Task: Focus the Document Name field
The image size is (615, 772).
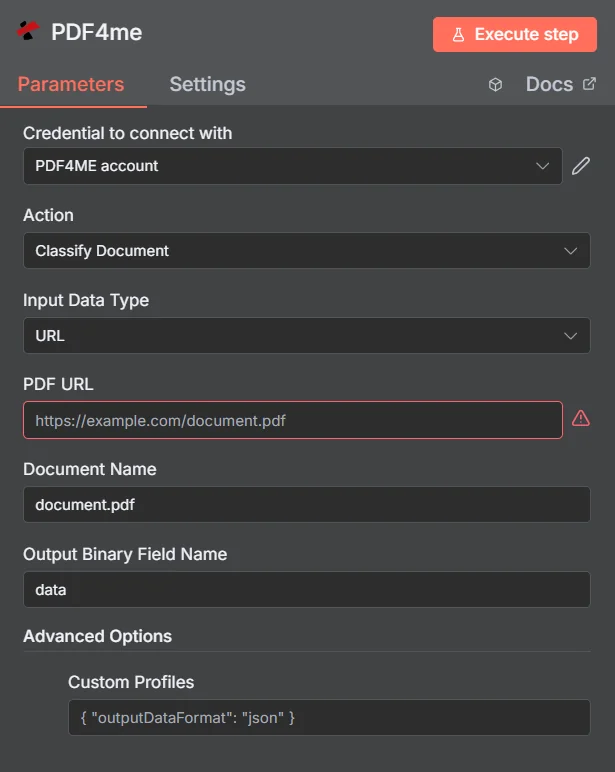Action: 306,505
